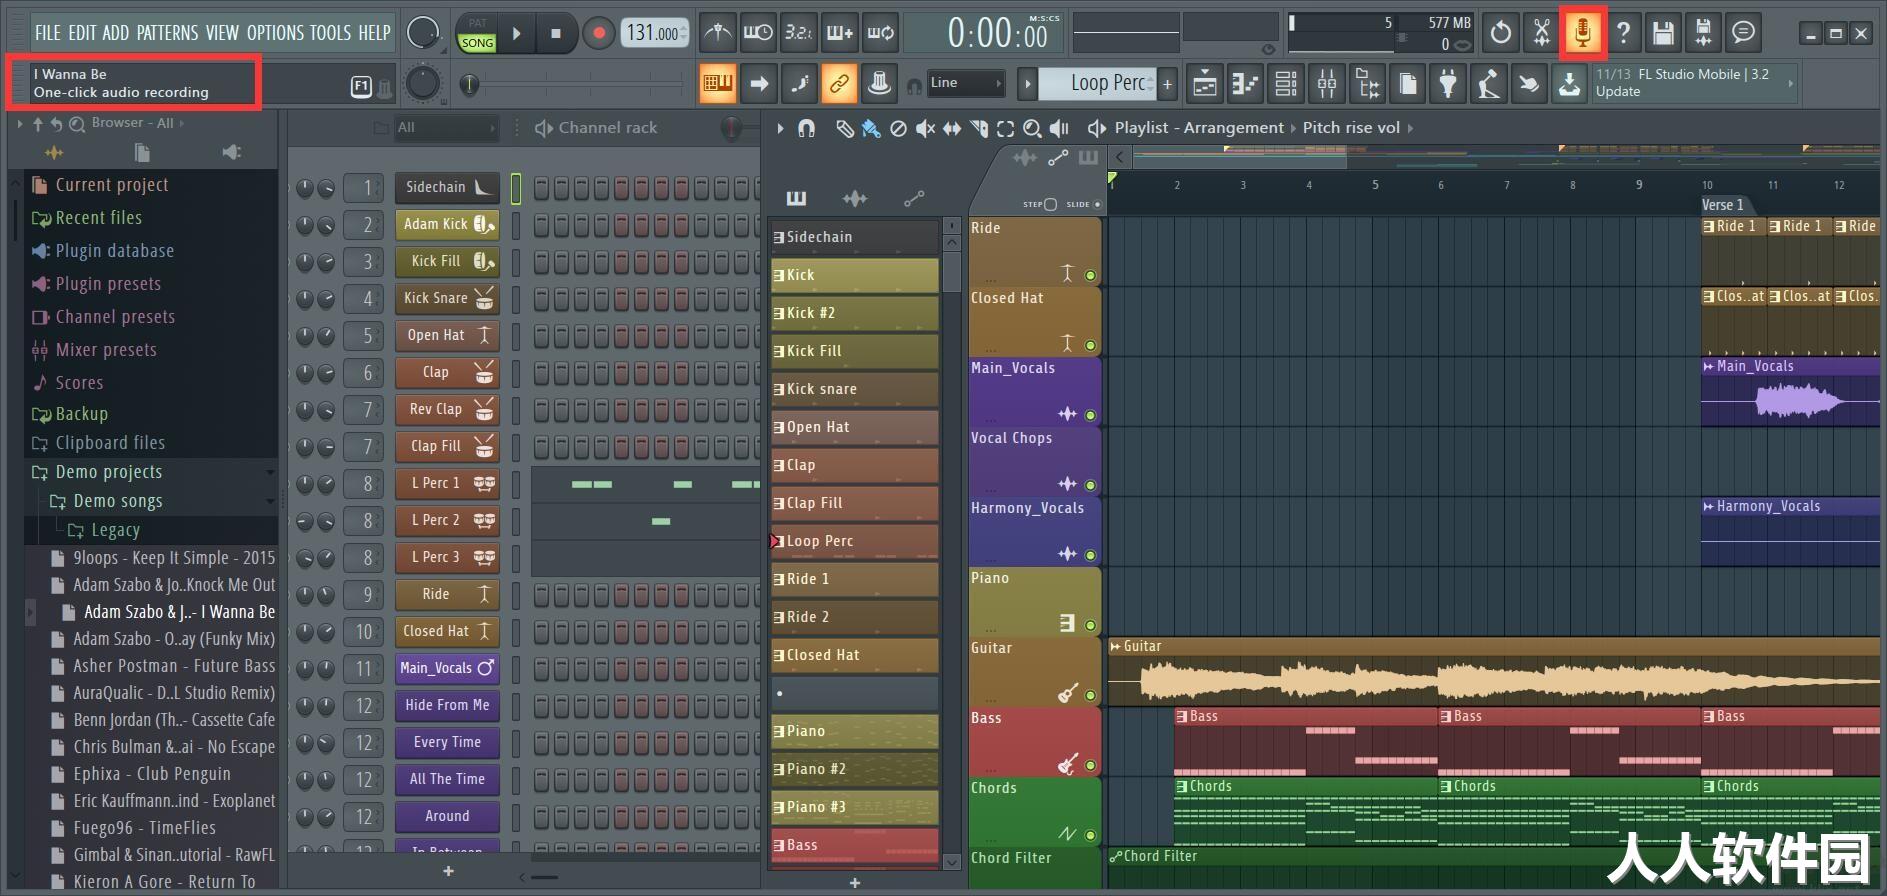
Task: Open the plugin picker plug icon
Action: point(1448,84)
